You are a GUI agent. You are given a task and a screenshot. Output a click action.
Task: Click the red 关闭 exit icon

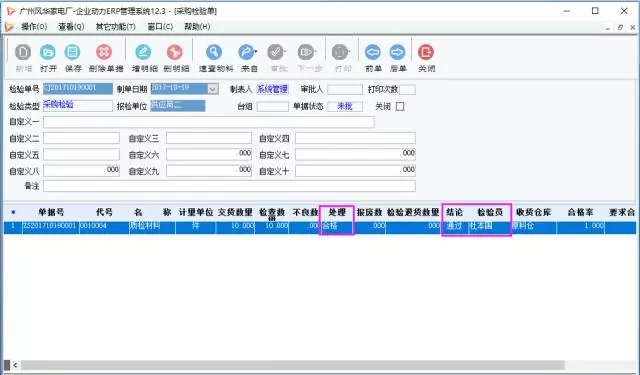pos(426,52)
